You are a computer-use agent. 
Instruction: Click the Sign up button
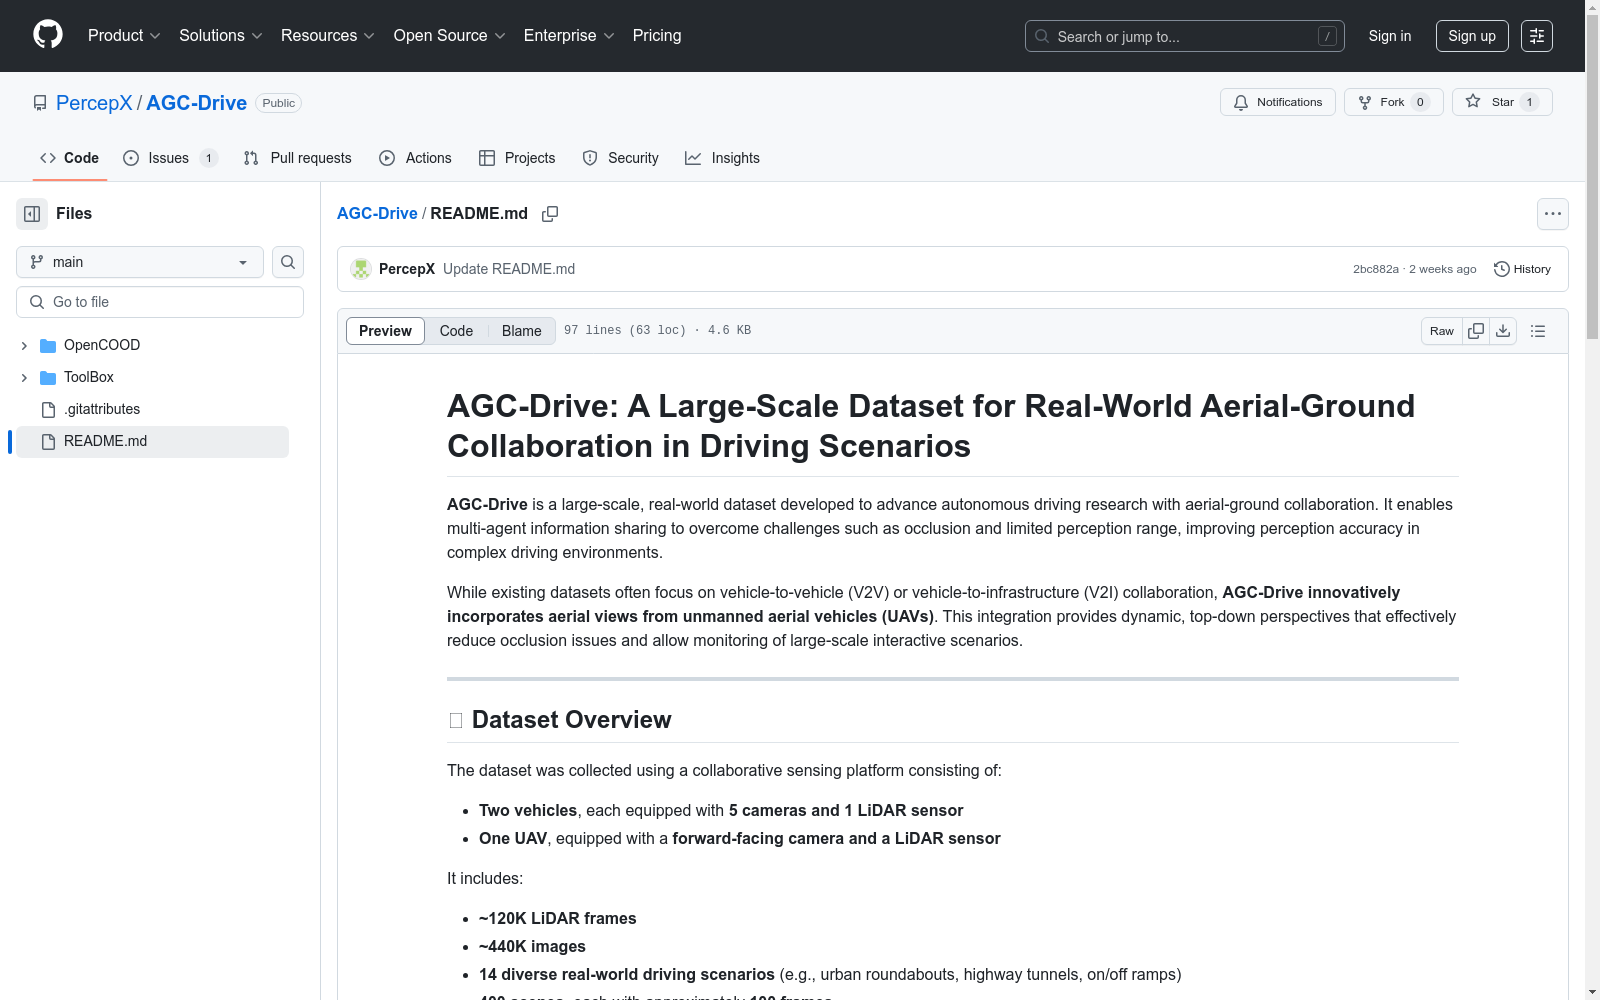click(x=1471, y=35)
